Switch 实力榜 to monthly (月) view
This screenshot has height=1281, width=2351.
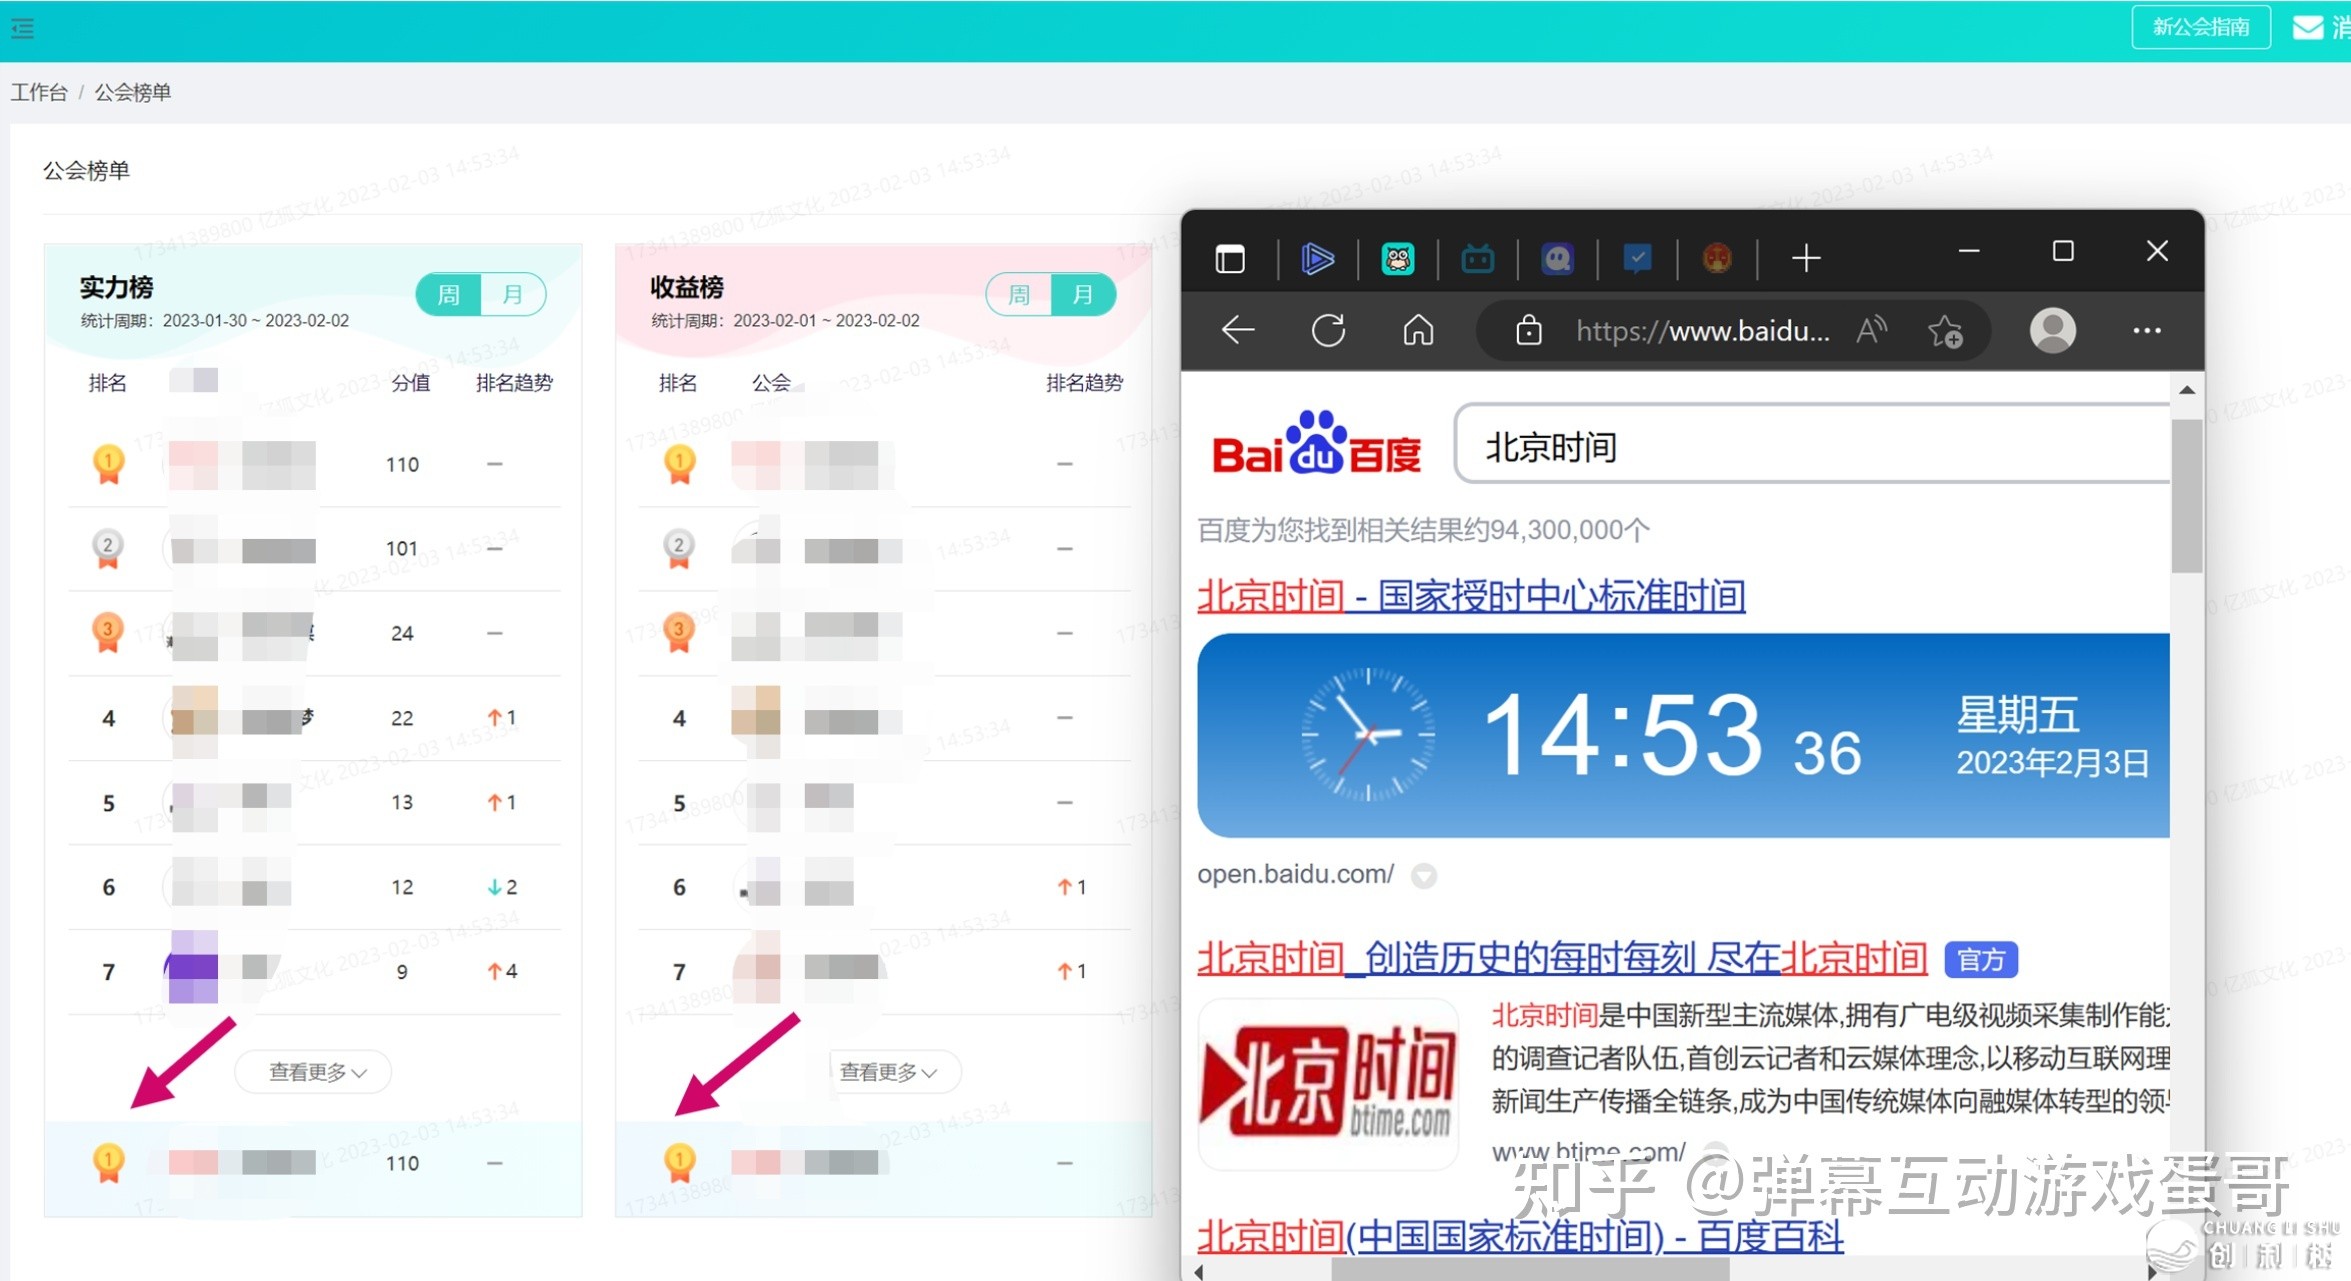(513, 294)
